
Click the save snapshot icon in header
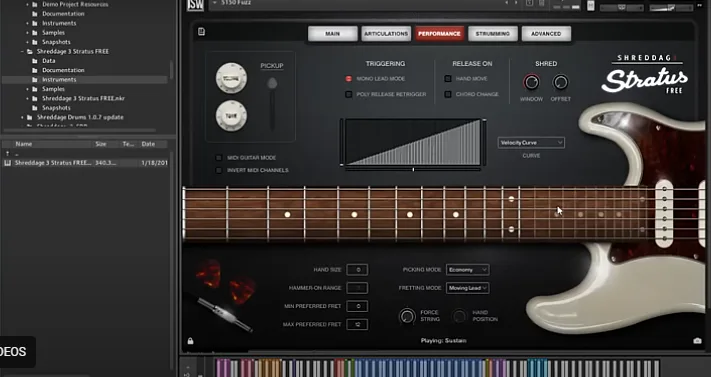click(529, 3)
